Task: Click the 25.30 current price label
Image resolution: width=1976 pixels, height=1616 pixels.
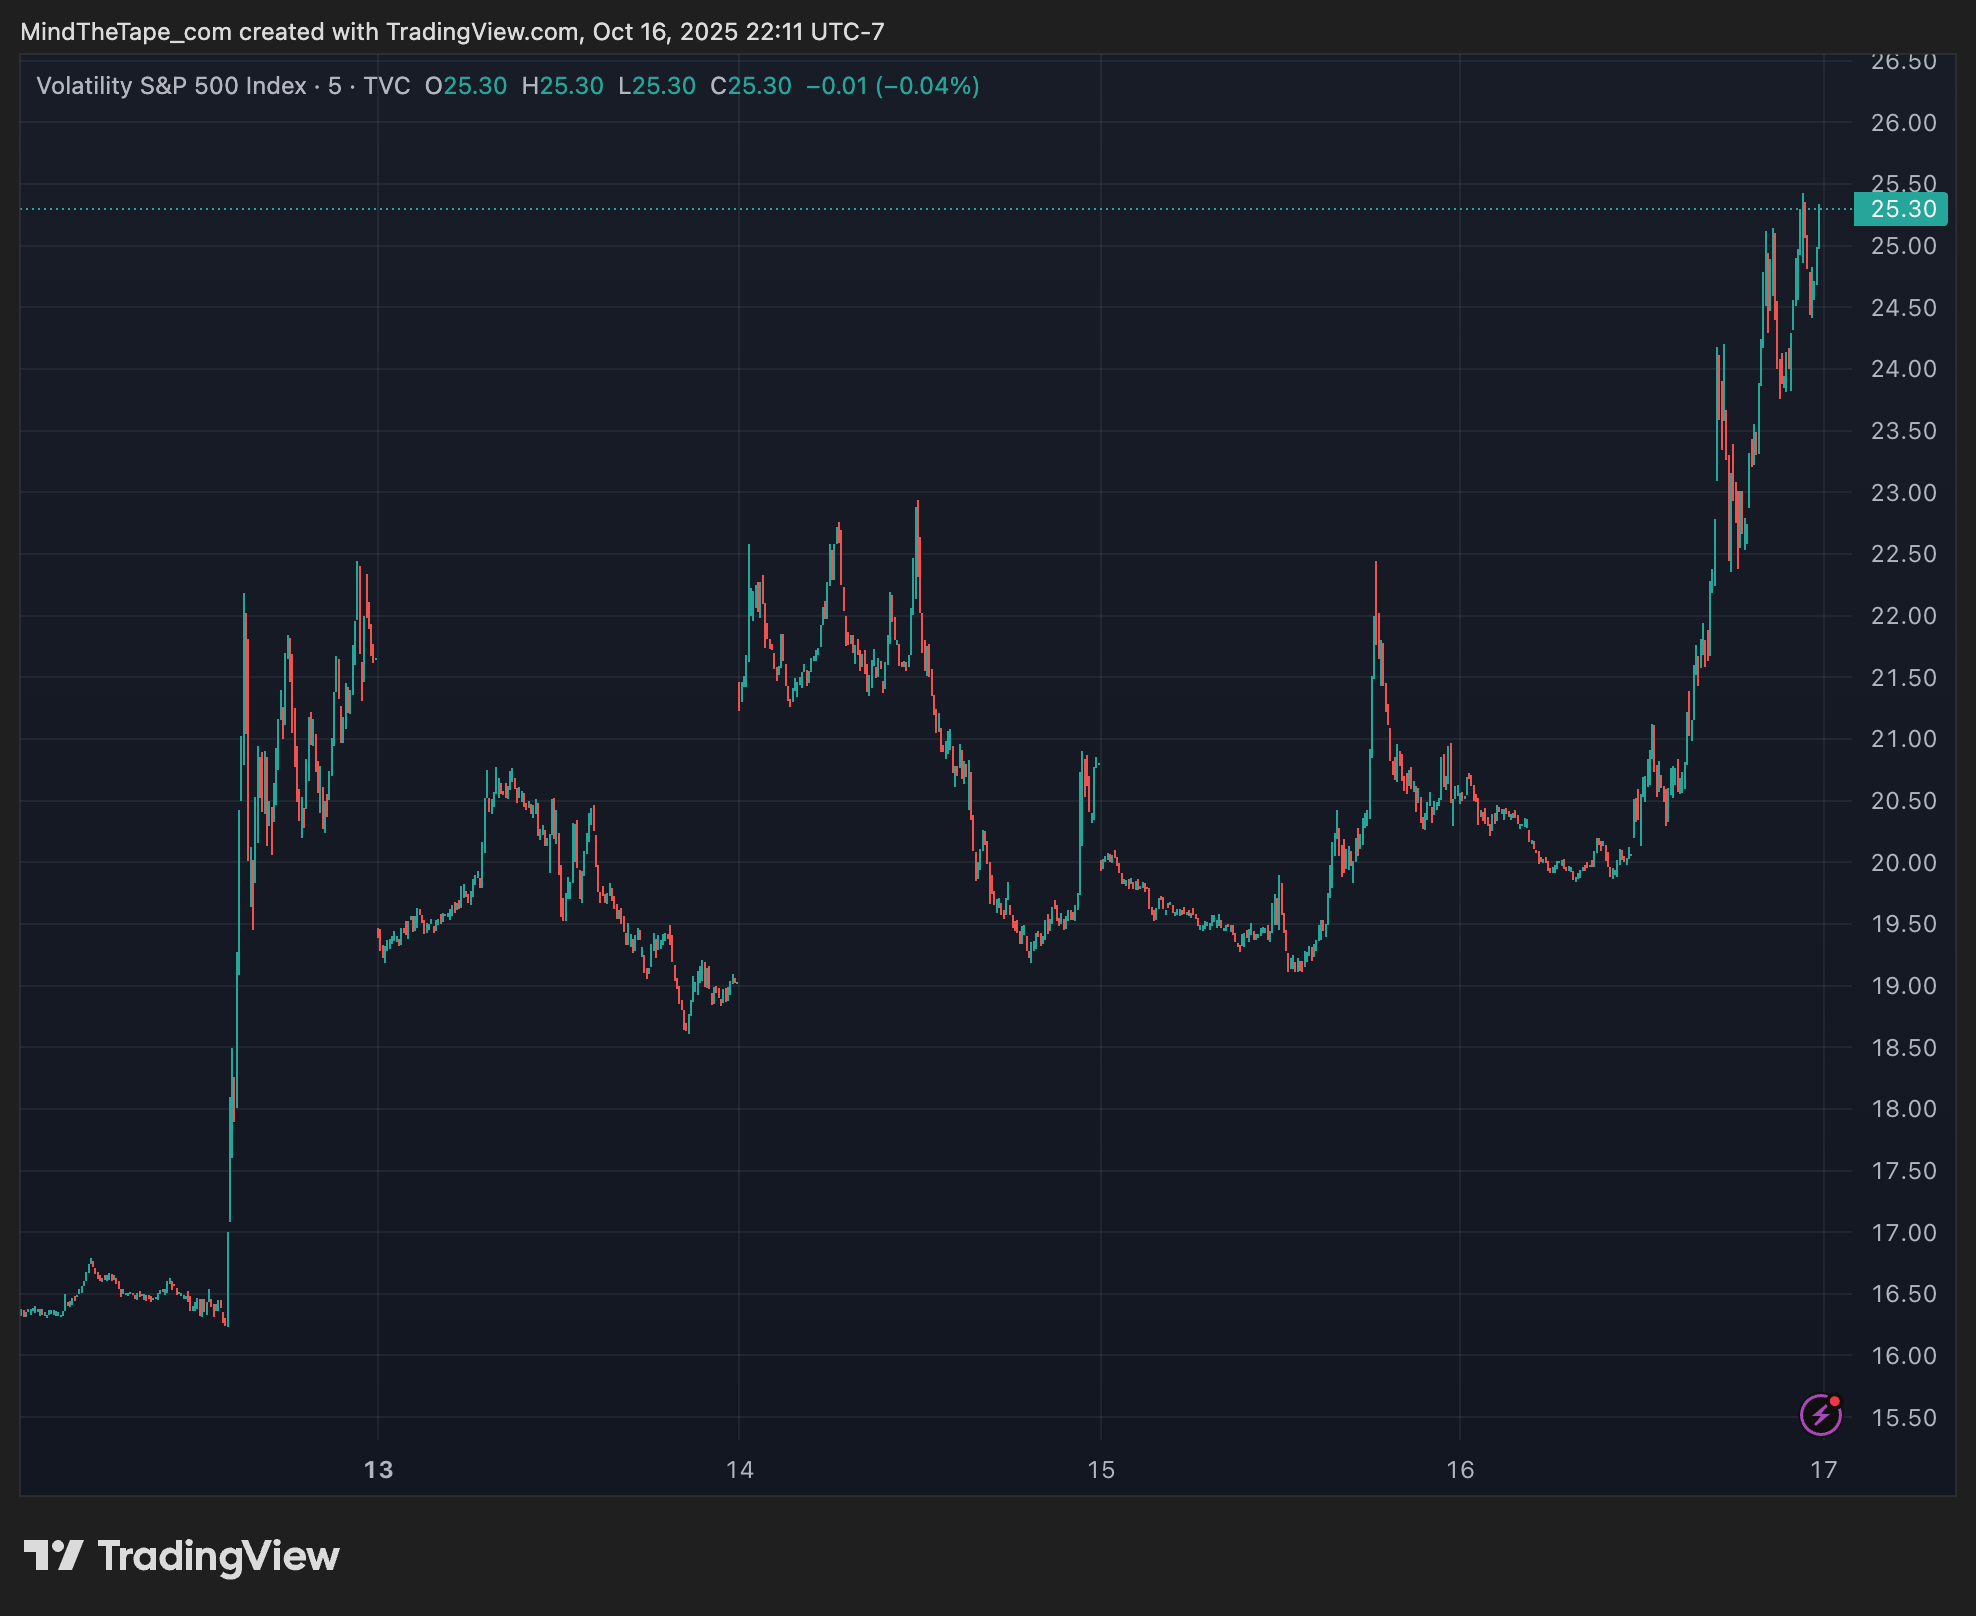Action: [1902, 209]
